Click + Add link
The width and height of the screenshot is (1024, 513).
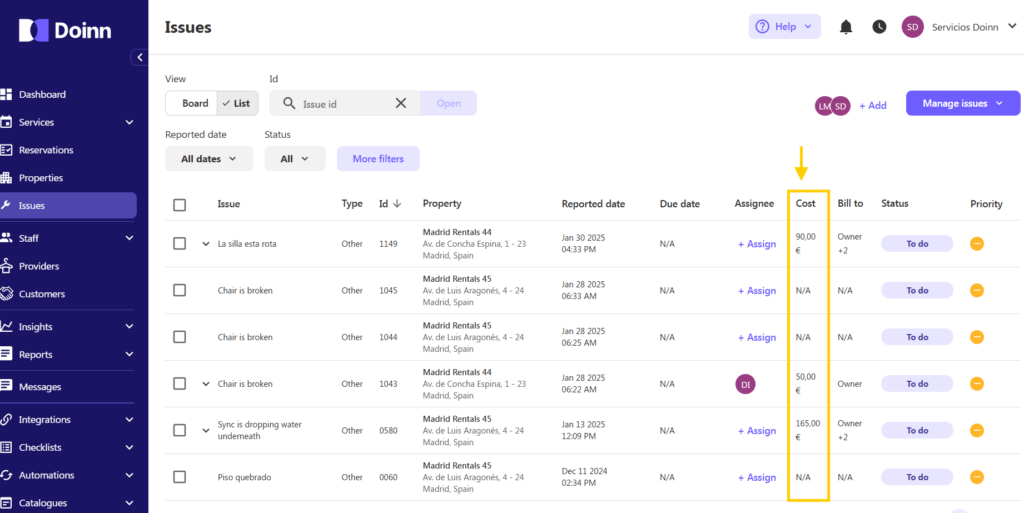(872, 106)
